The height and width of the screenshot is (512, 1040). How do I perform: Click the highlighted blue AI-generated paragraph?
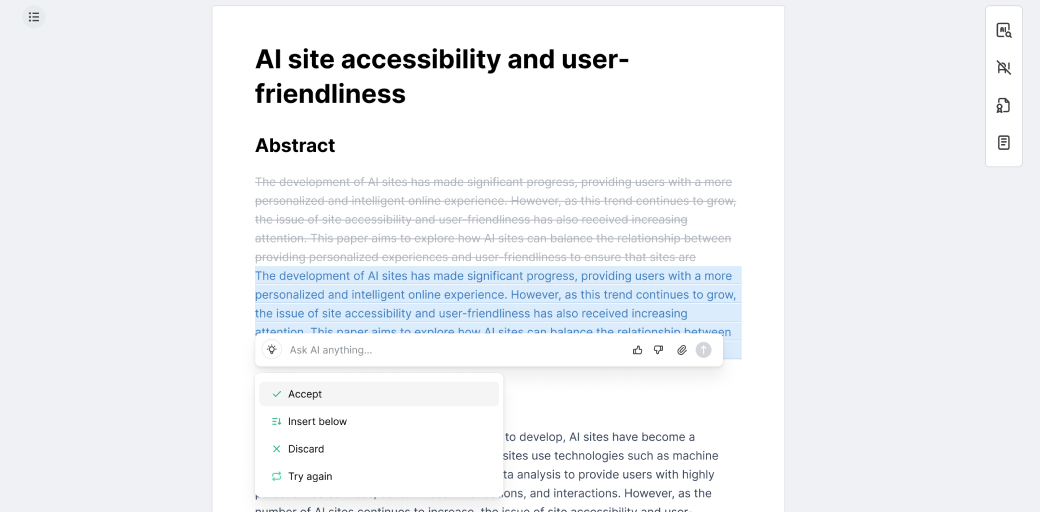click(495, 295)
